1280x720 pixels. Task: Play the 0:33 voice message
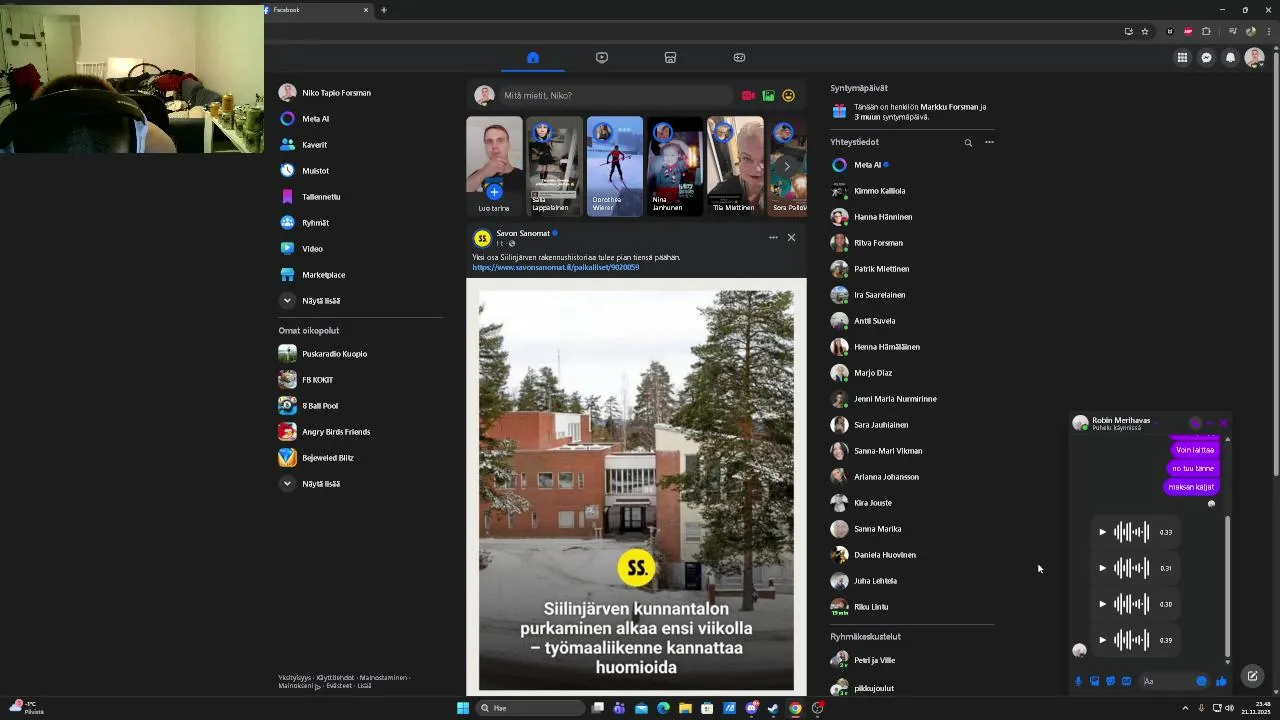pos(1102,532)
